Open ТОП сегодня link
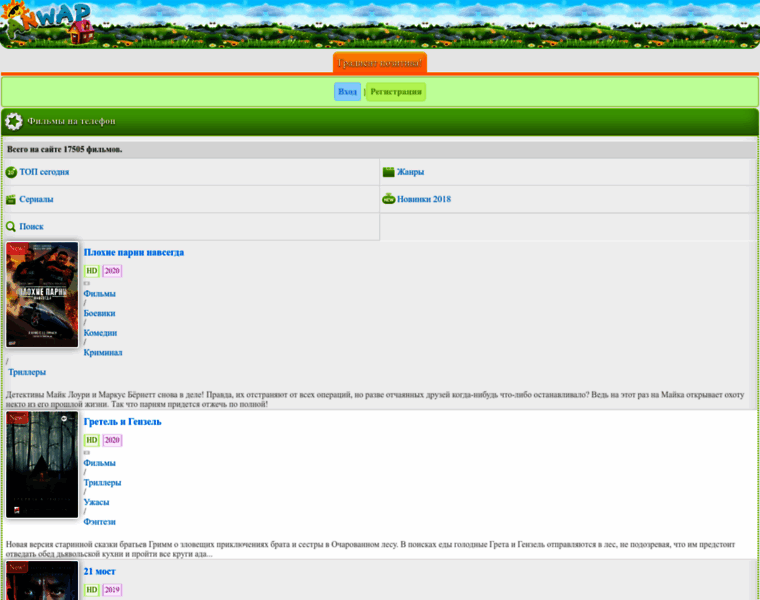The width and height of the screenshot is (760, 600). 44,172
